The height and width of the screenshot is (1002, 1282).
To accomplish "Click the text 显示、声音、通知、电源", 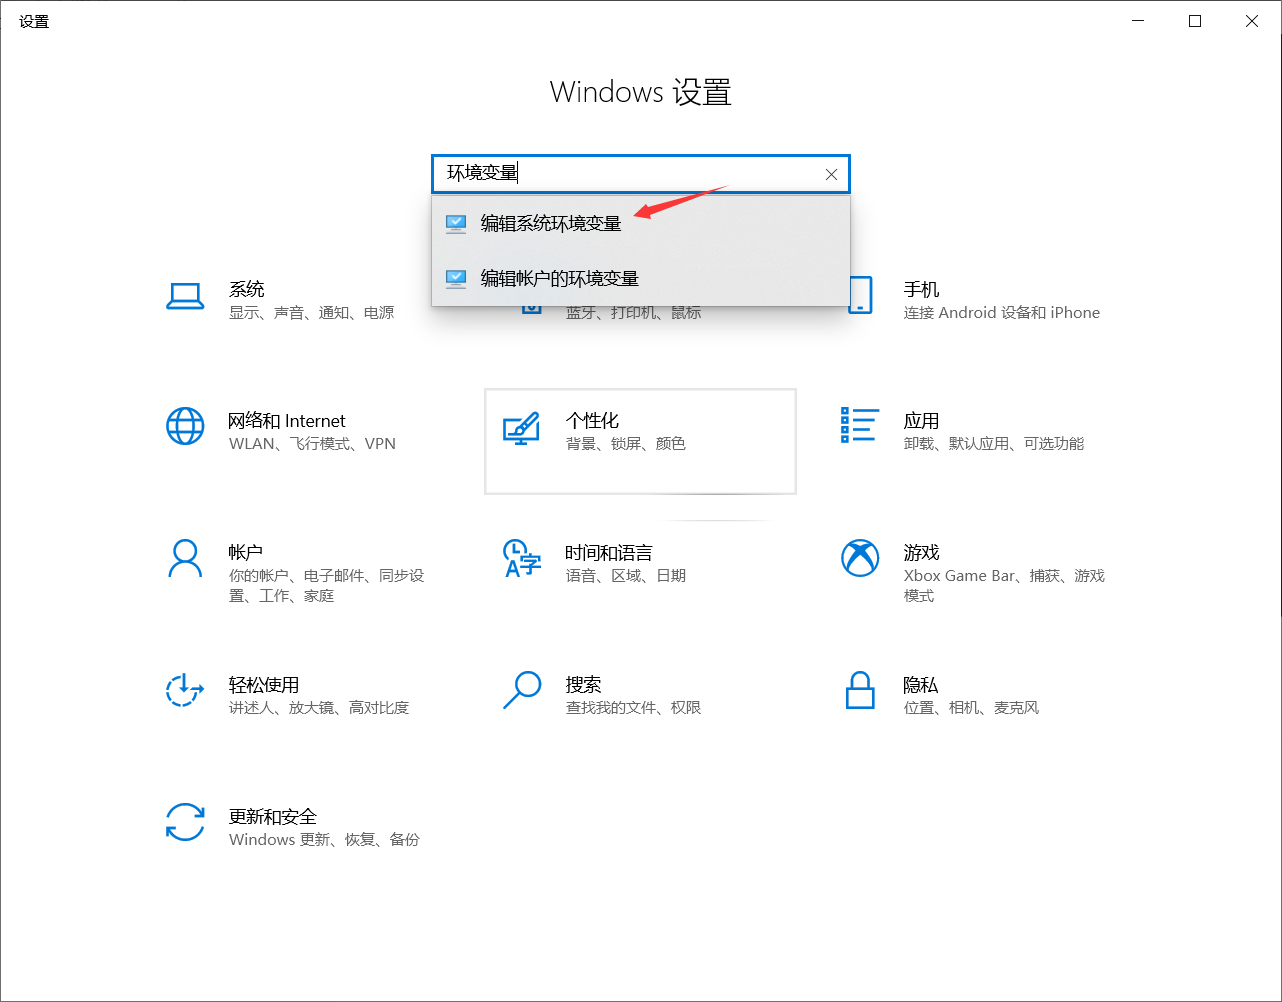I will pos(312,313).
